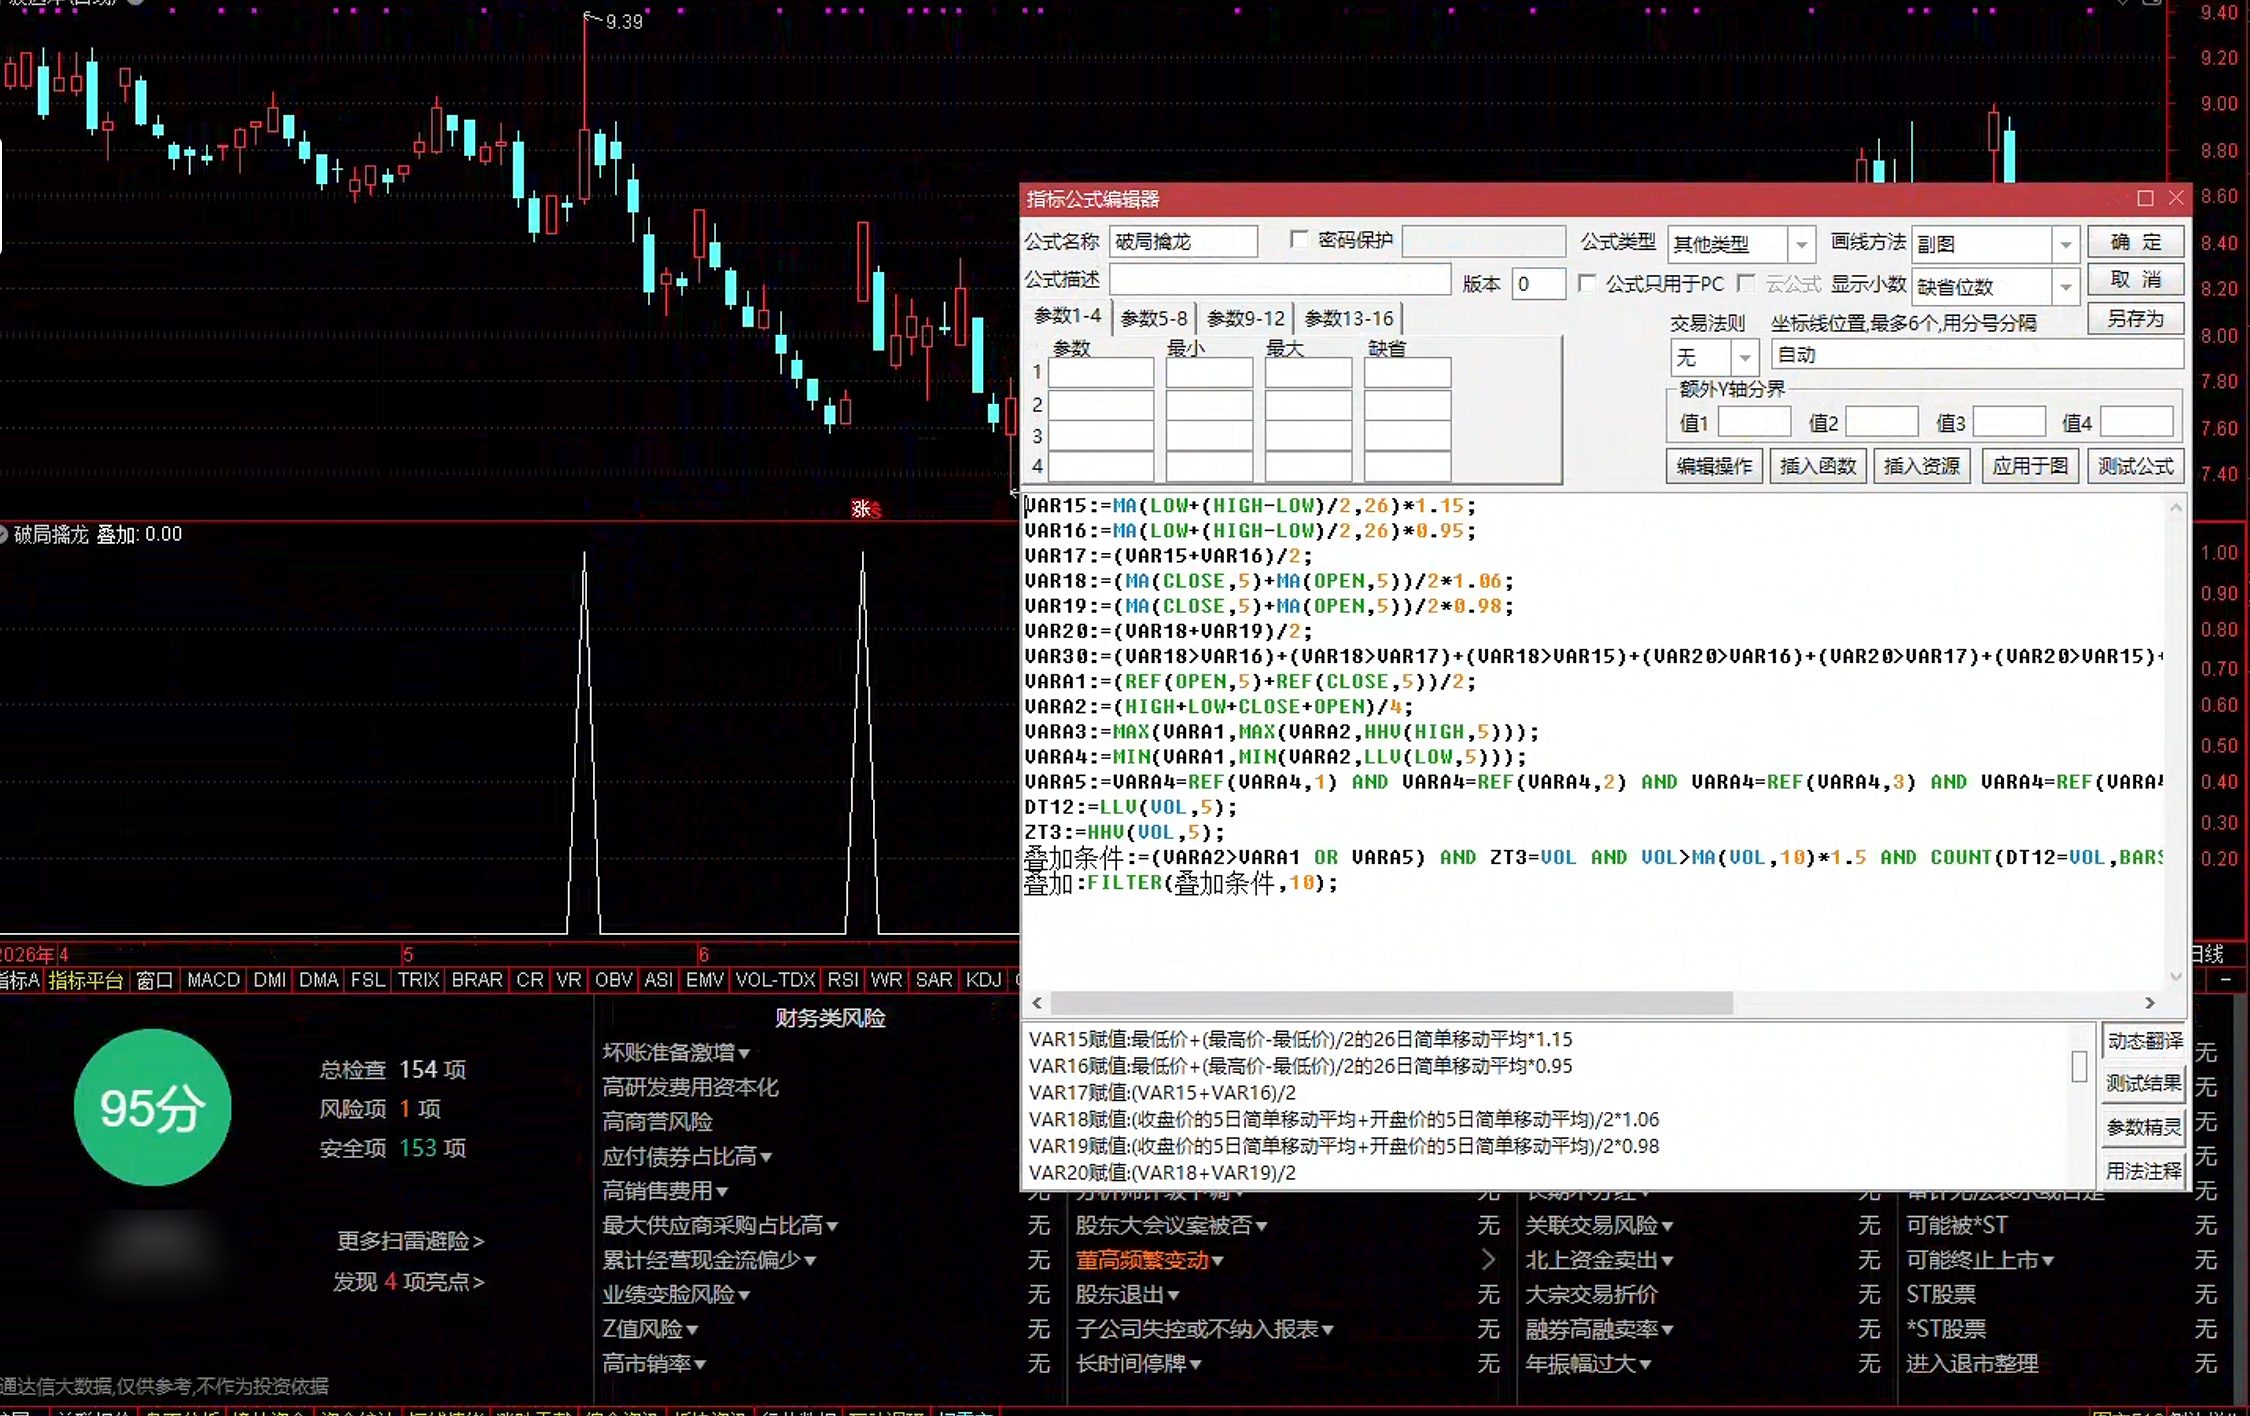The image size is (2250, 1416).
Task: Select the 指标平台 tab
Action: [85, 980]
